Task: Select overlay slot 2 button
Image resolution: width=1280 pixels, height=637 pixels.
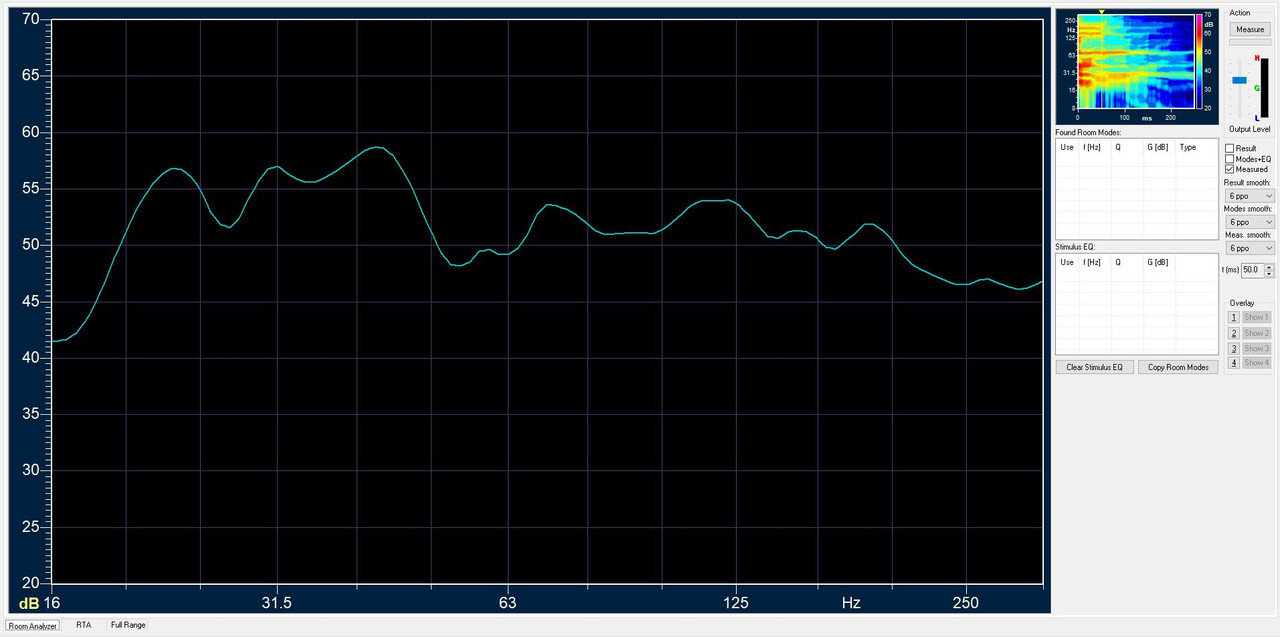Action: 1234,333
